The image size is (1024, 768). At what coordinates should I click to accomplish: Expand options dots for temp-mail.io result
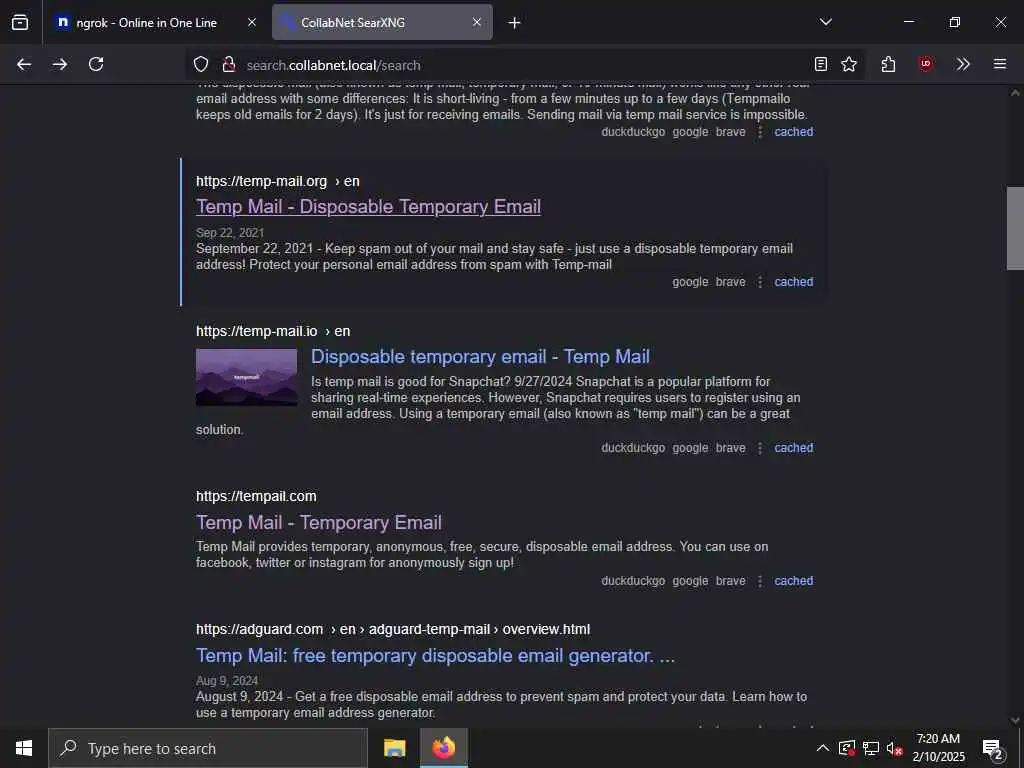click(x=760, y=447)
